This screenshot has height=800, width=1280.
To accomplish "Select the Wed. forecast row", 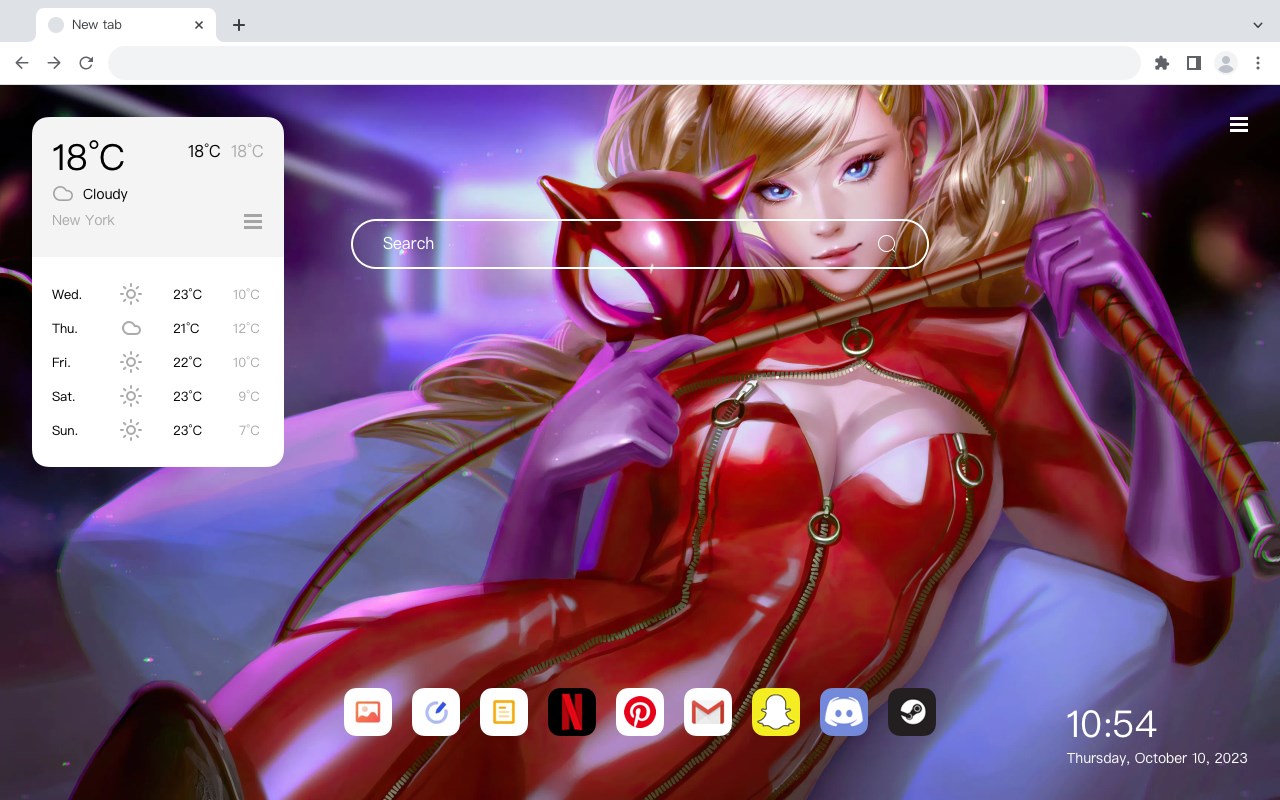I will [x=158, y=294].
